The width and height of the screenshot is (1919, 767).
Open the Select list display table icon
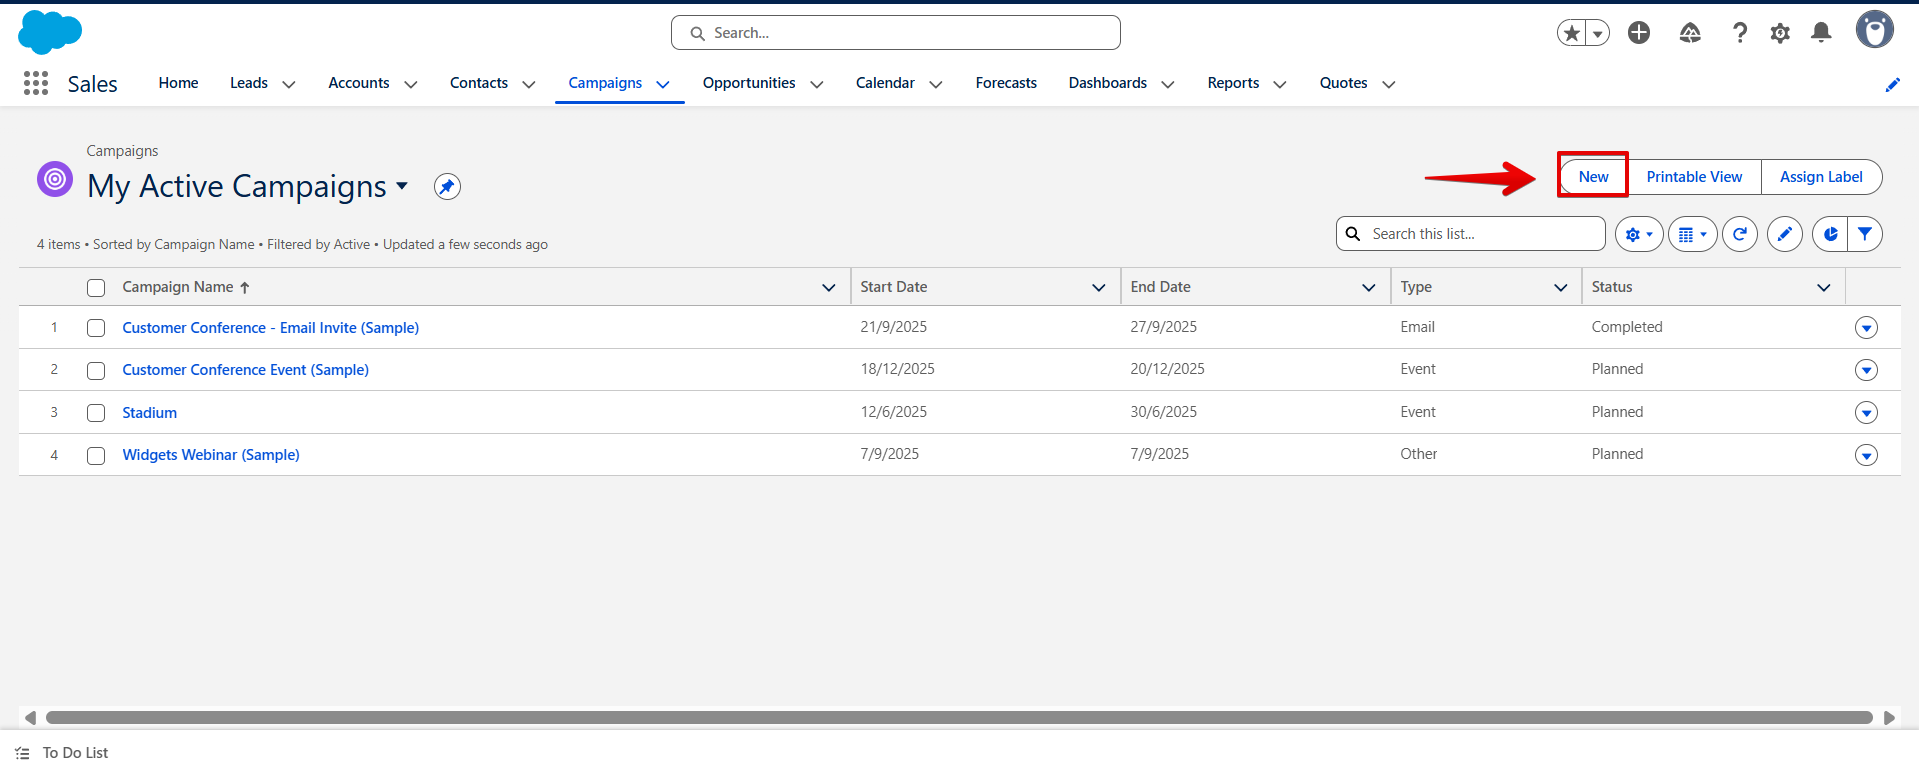(x=1692, y=234)
